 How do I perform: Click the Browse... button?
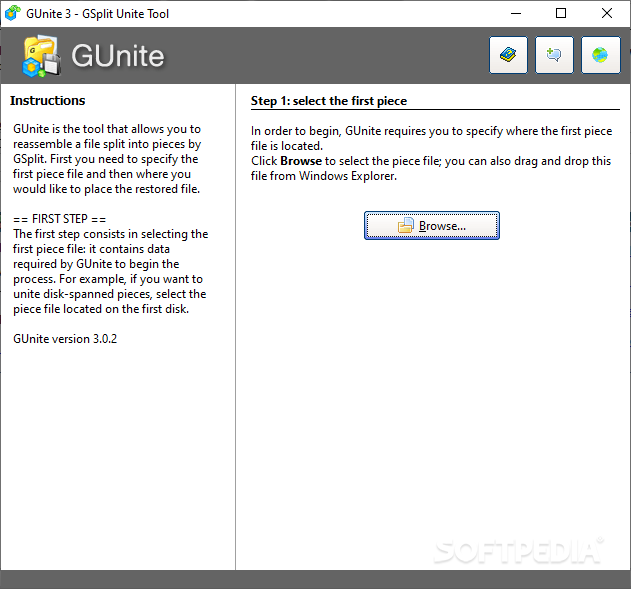pyautogui.click(x=432, y=226)
